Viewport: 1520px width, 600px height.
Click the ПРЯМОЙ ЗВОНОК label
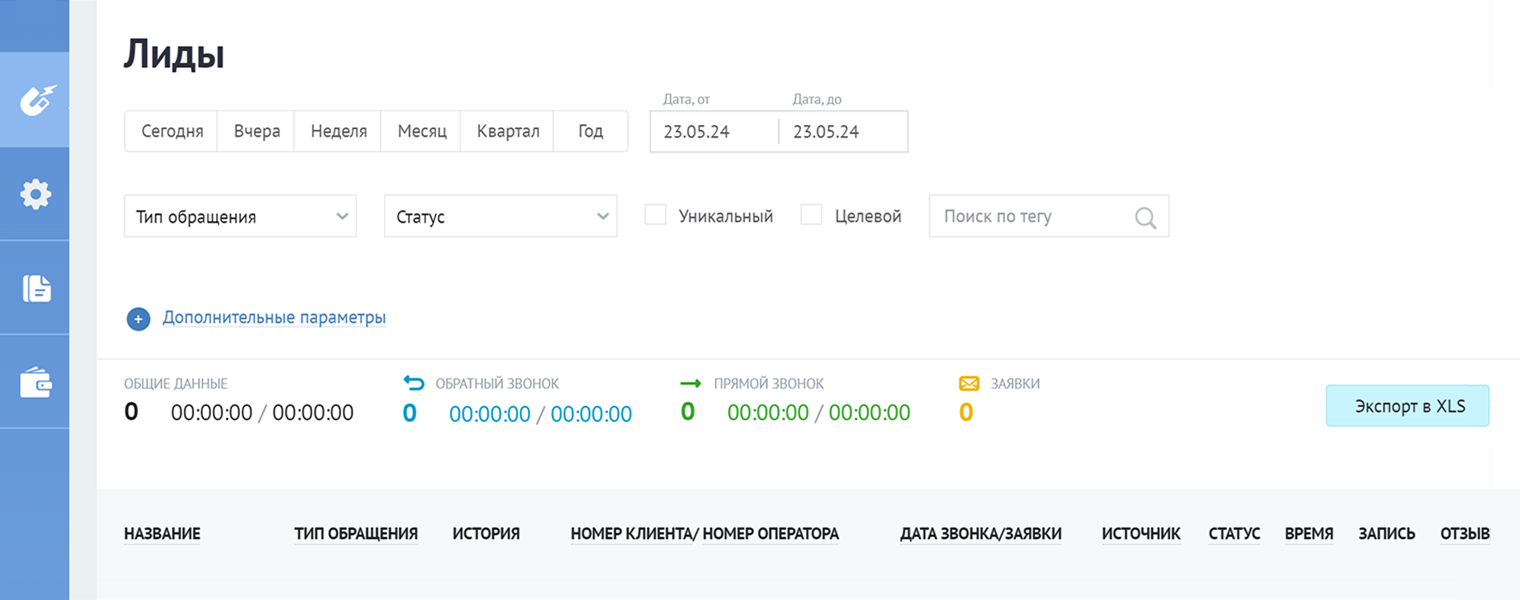click(x=769, y=384)
